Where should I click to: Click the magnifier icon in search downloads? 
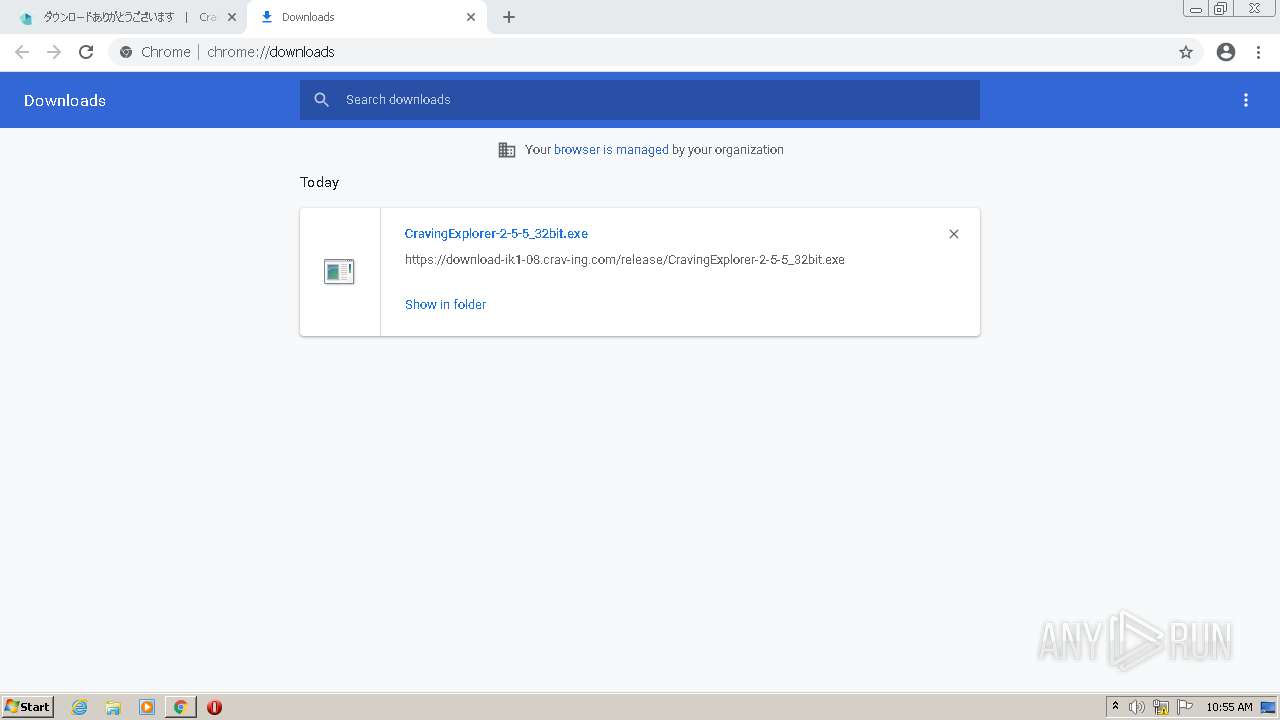pos(321,100)
